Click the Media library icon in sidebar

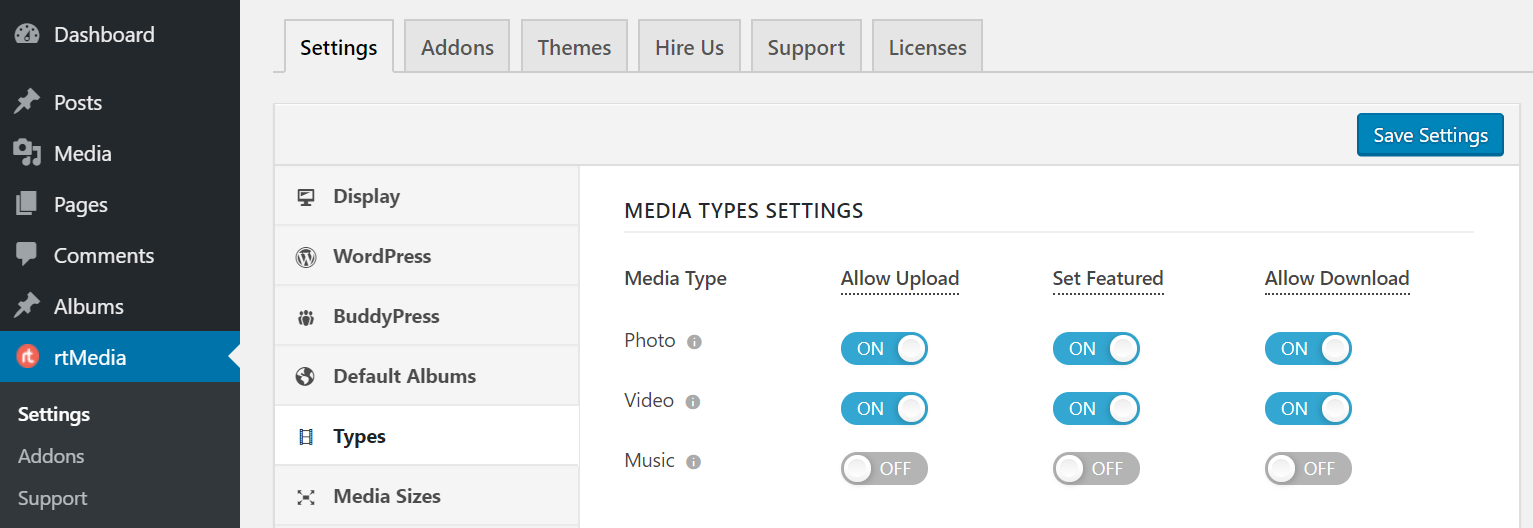pyautogui.click(x=27, y=153)
